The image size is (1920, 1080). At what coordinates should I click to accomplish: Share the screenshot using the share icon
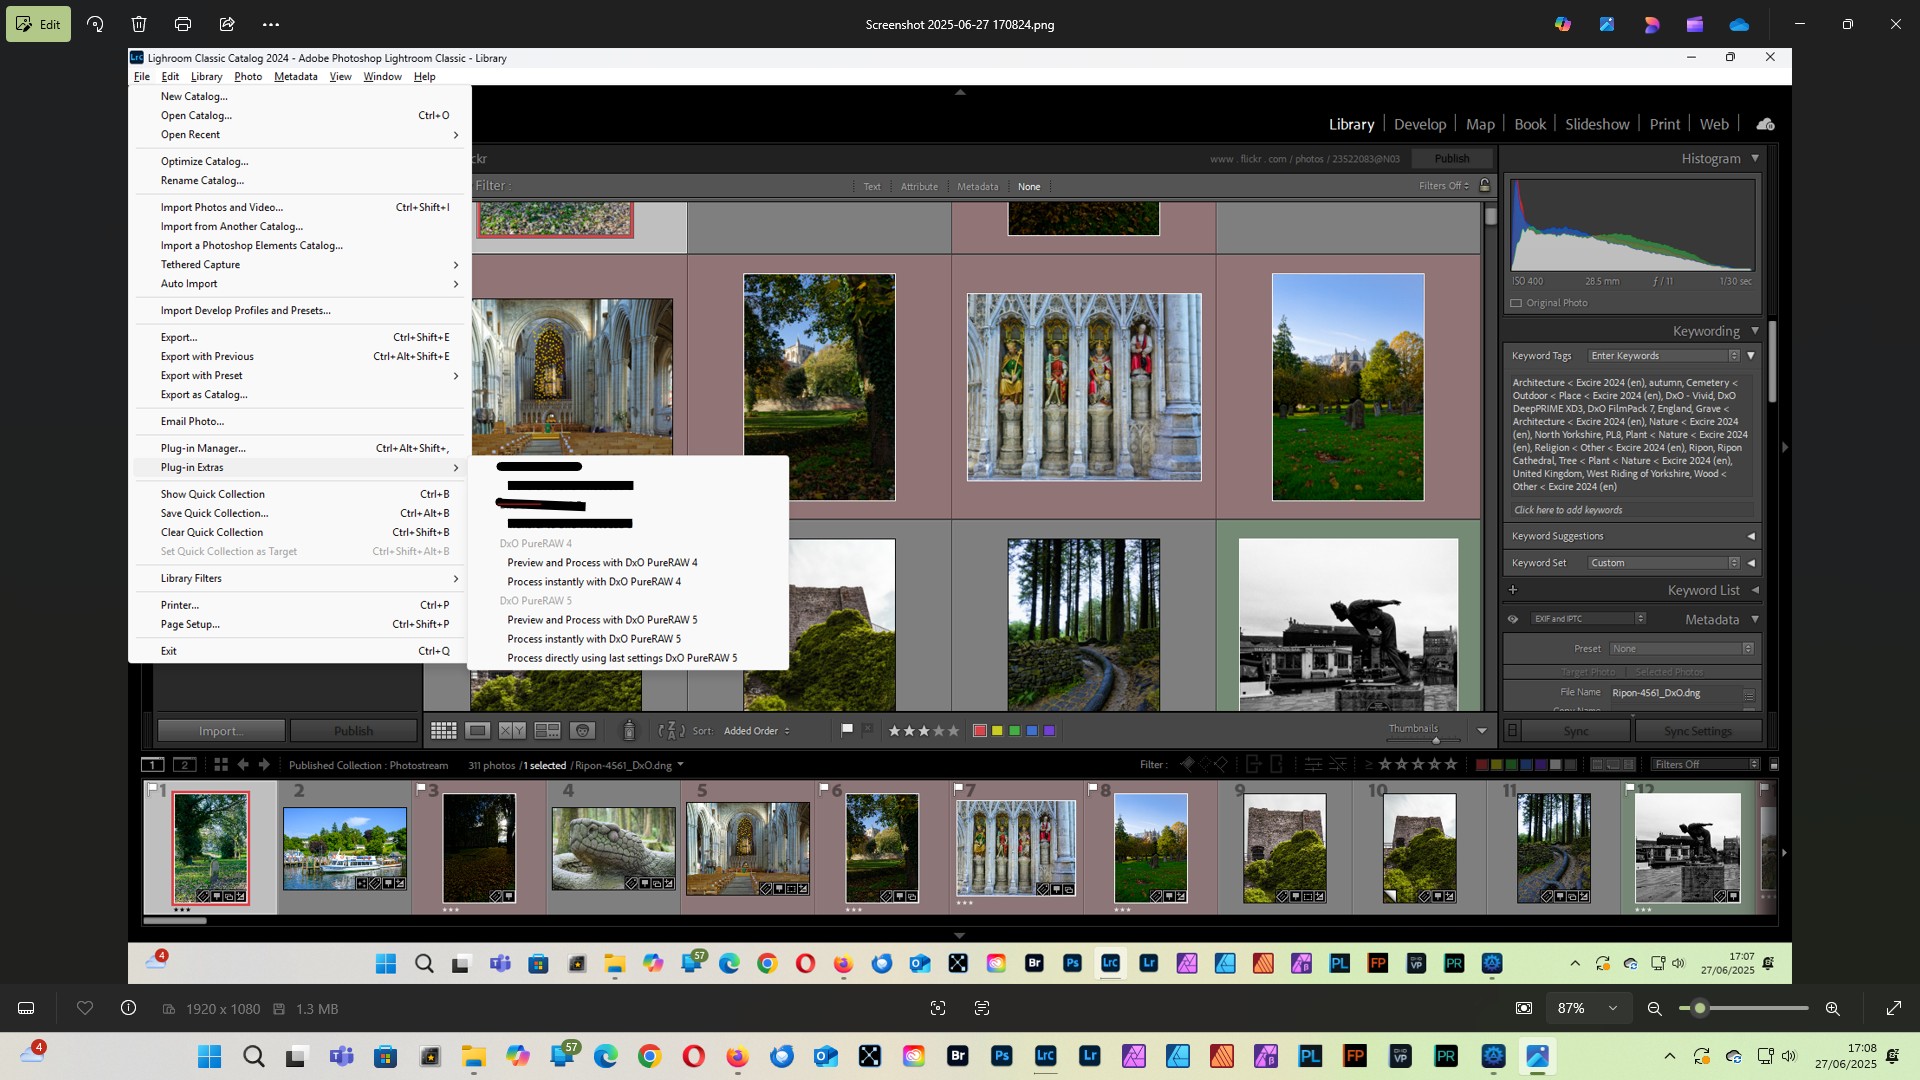227,24
